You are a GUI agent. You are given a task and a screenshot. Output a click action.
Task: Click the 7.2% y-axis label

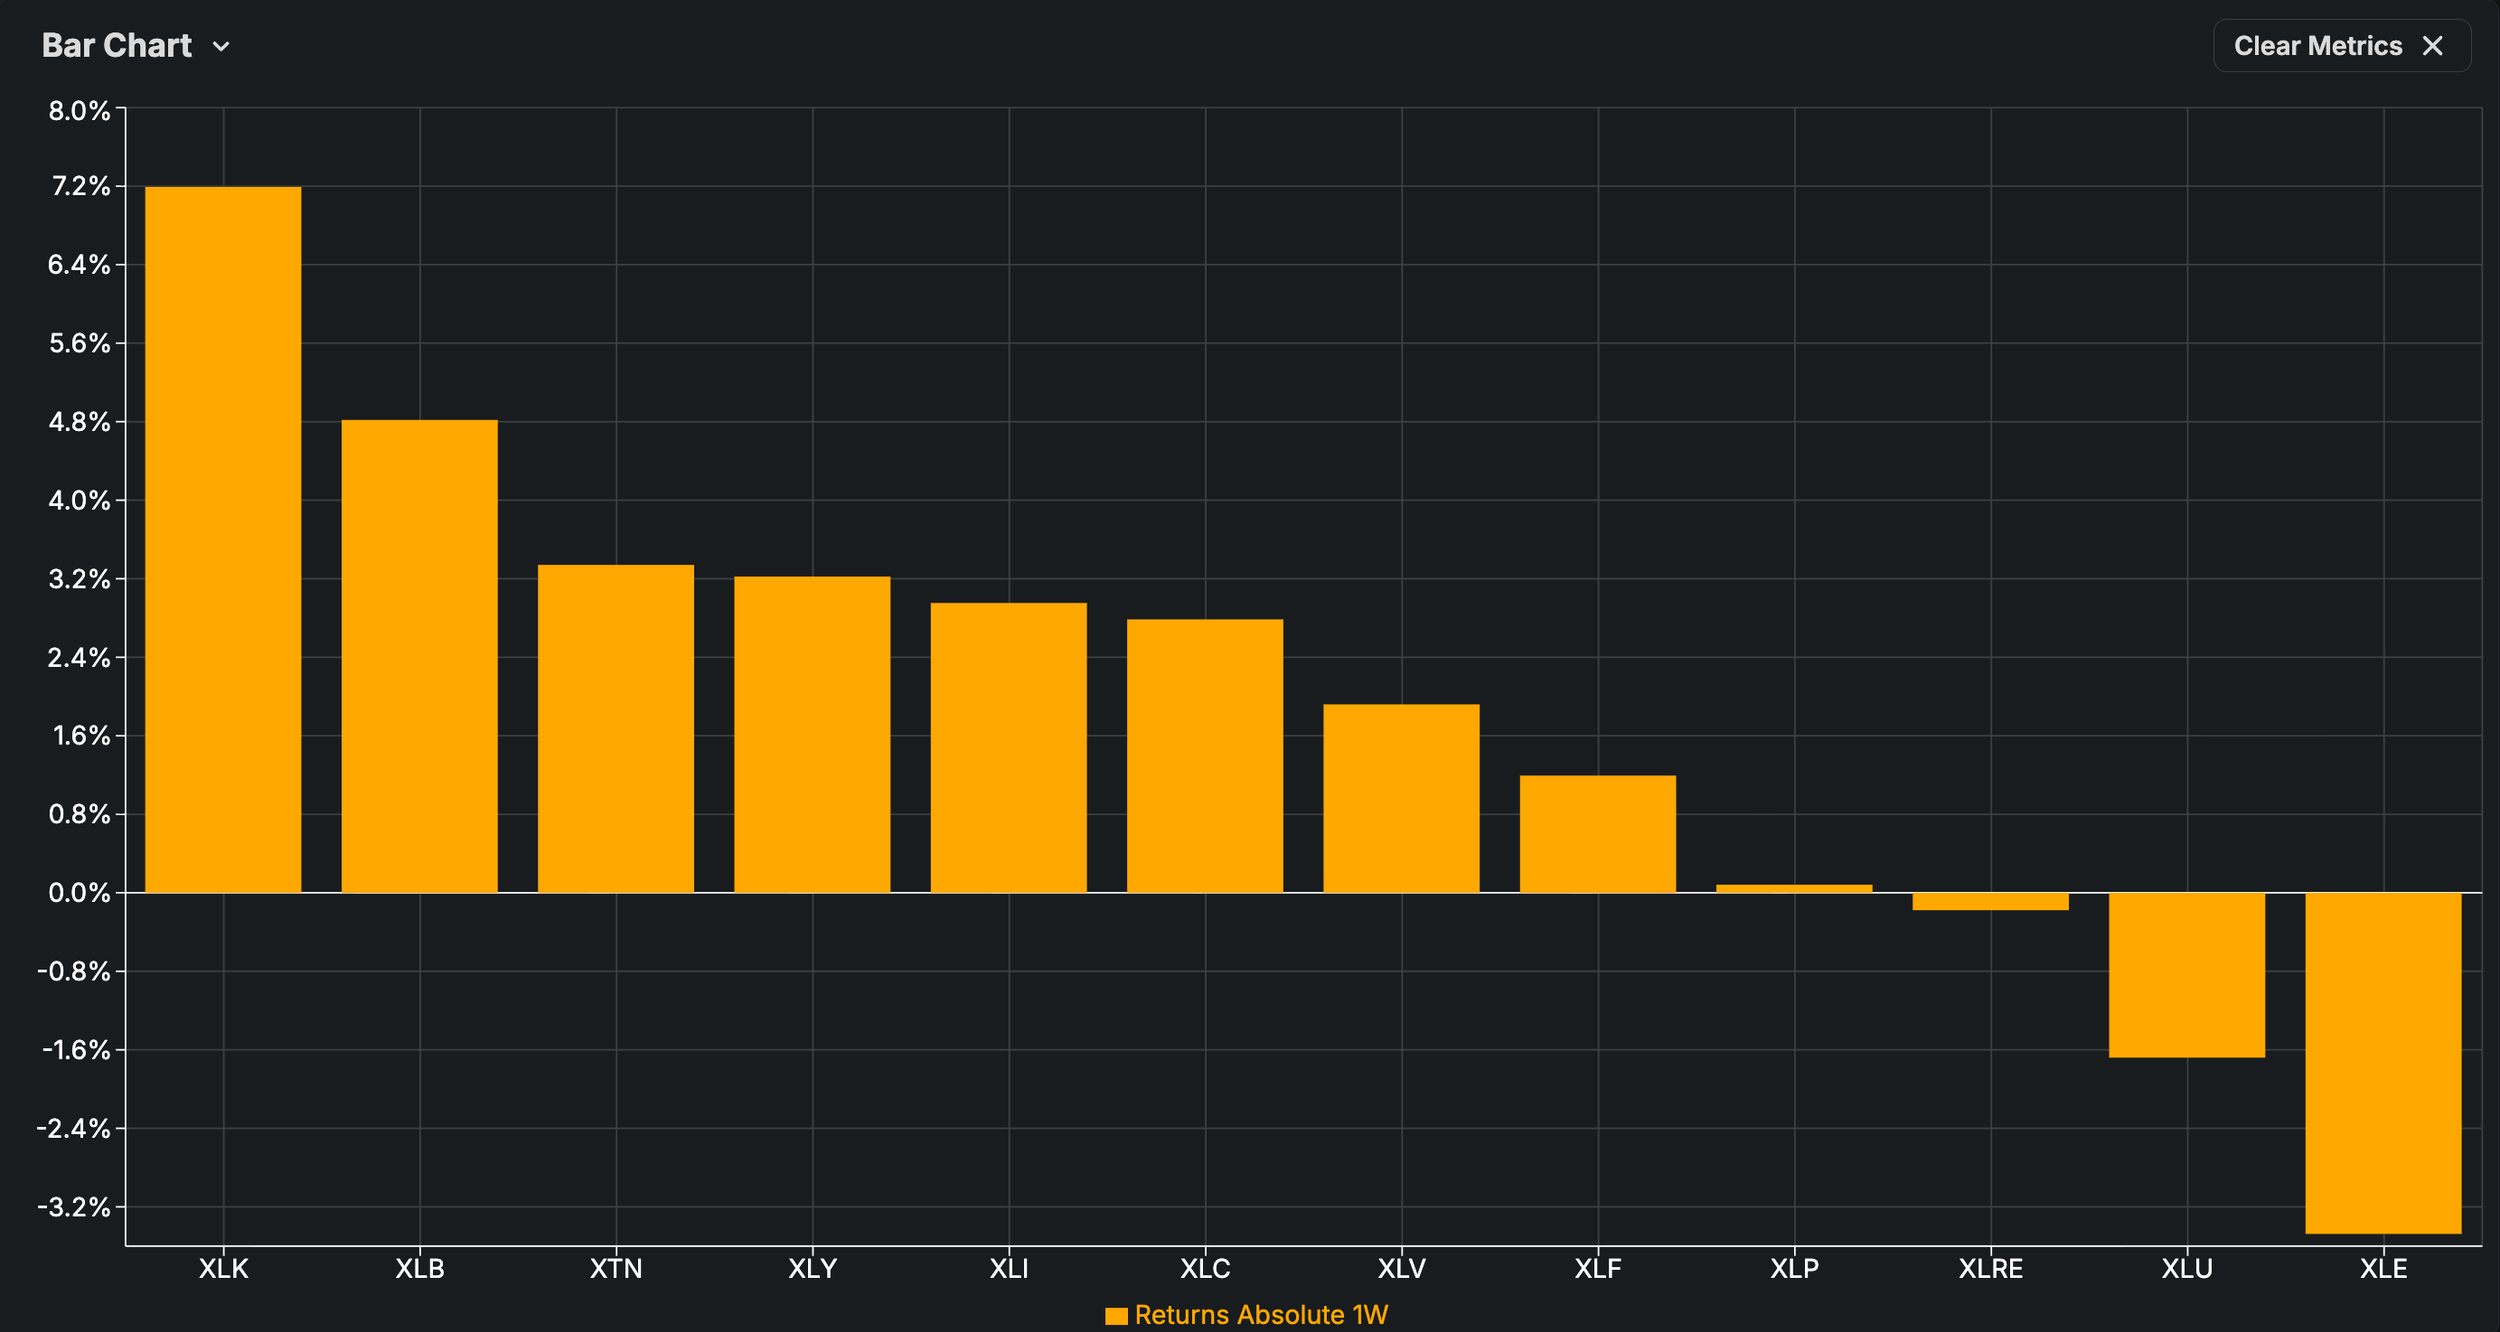tap(81, 186)
